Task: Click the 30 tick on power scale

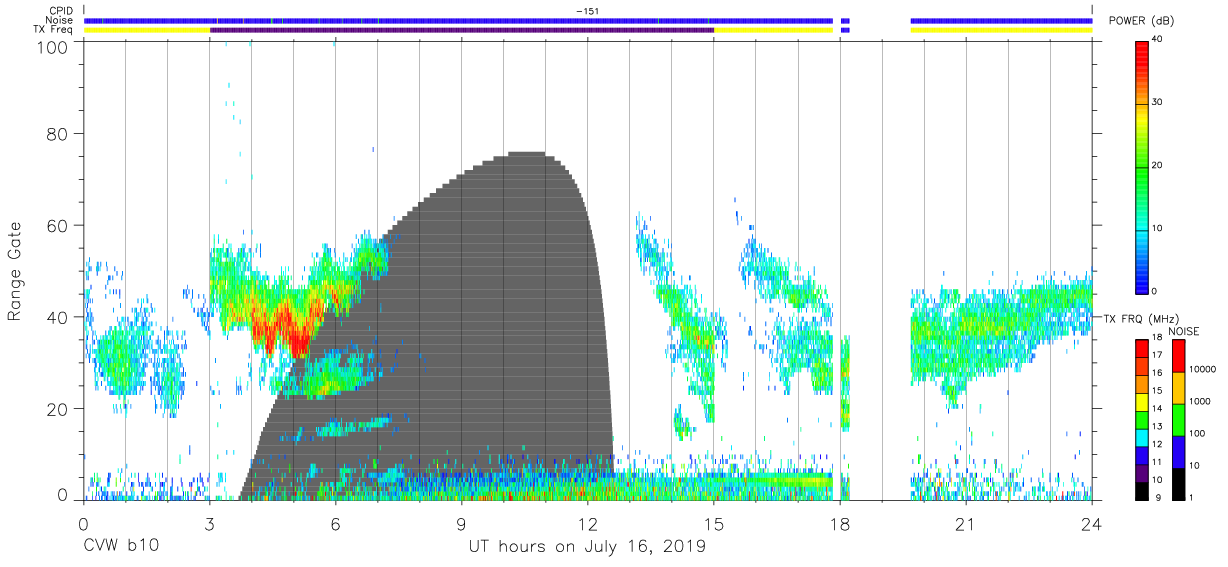Action: pyautogui.click(x=1158, y=103)
